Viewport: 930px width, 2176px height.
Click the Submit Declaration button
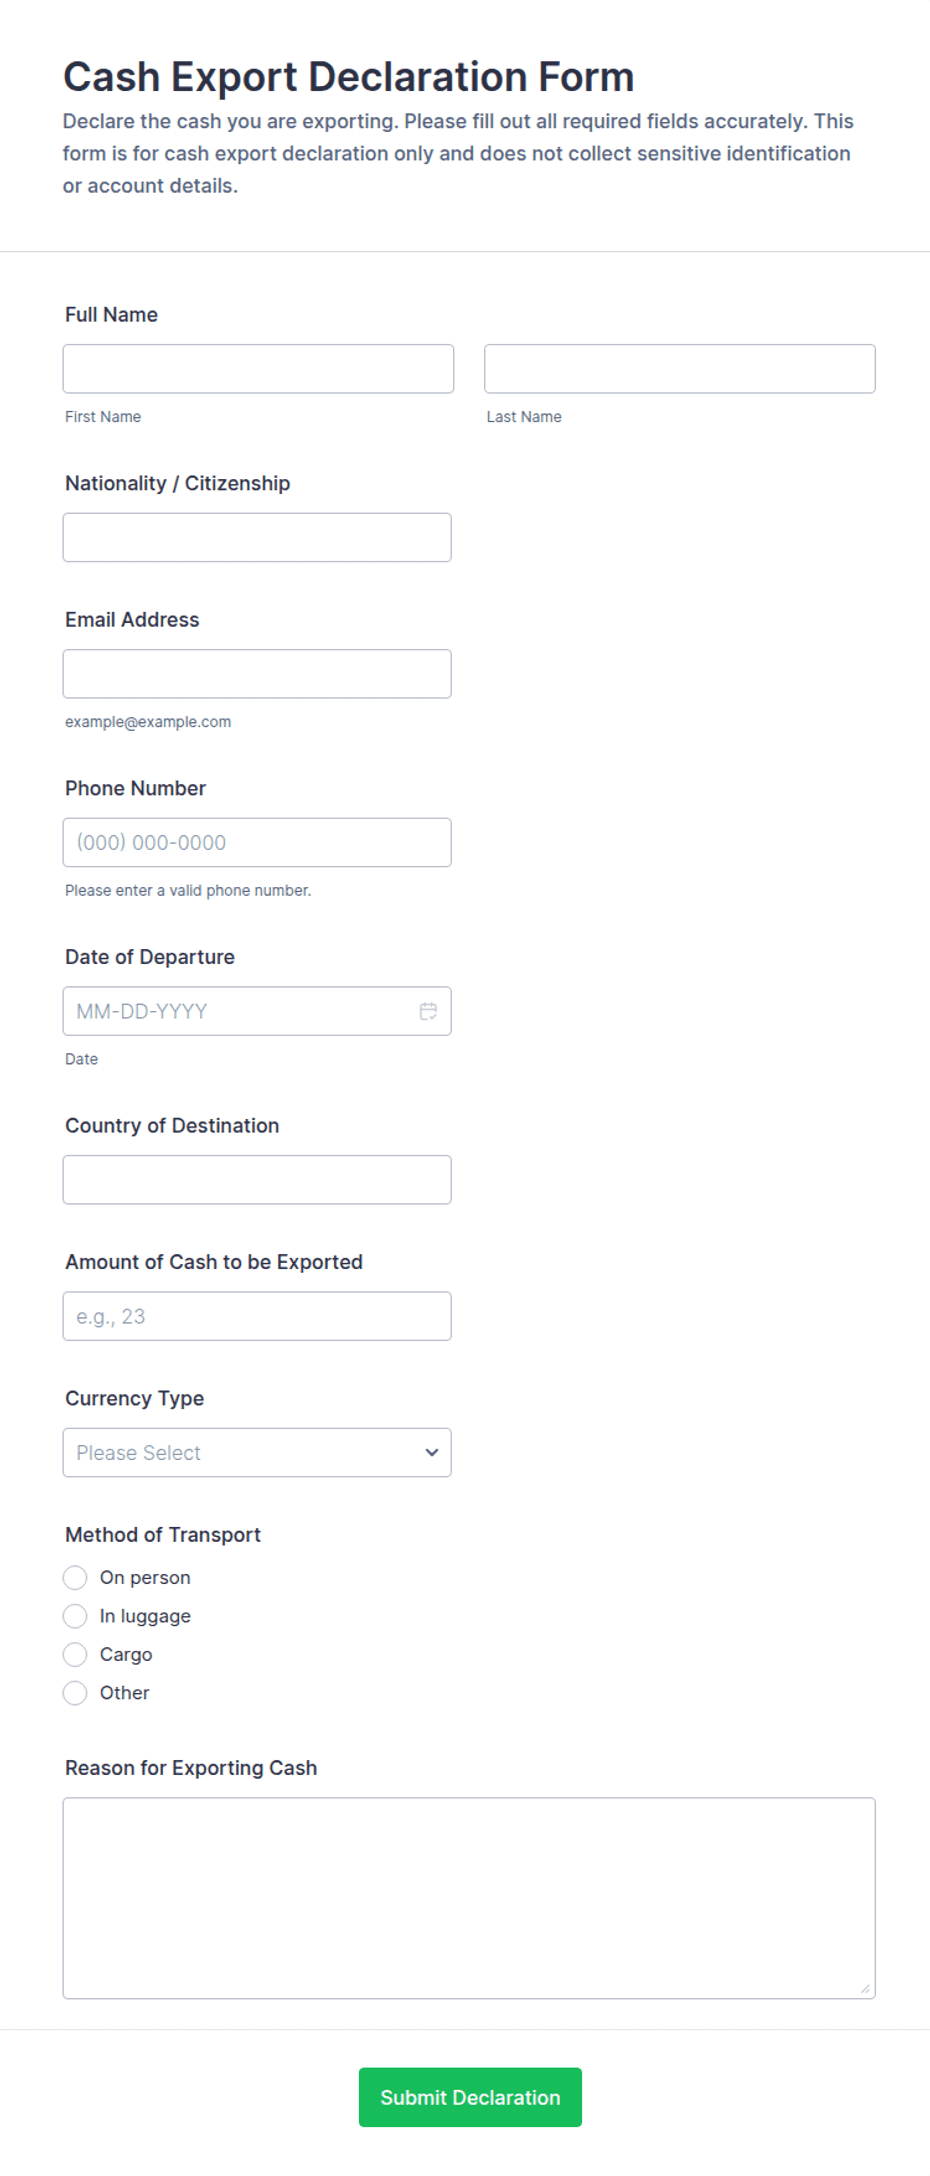[x=470, y=2097]
